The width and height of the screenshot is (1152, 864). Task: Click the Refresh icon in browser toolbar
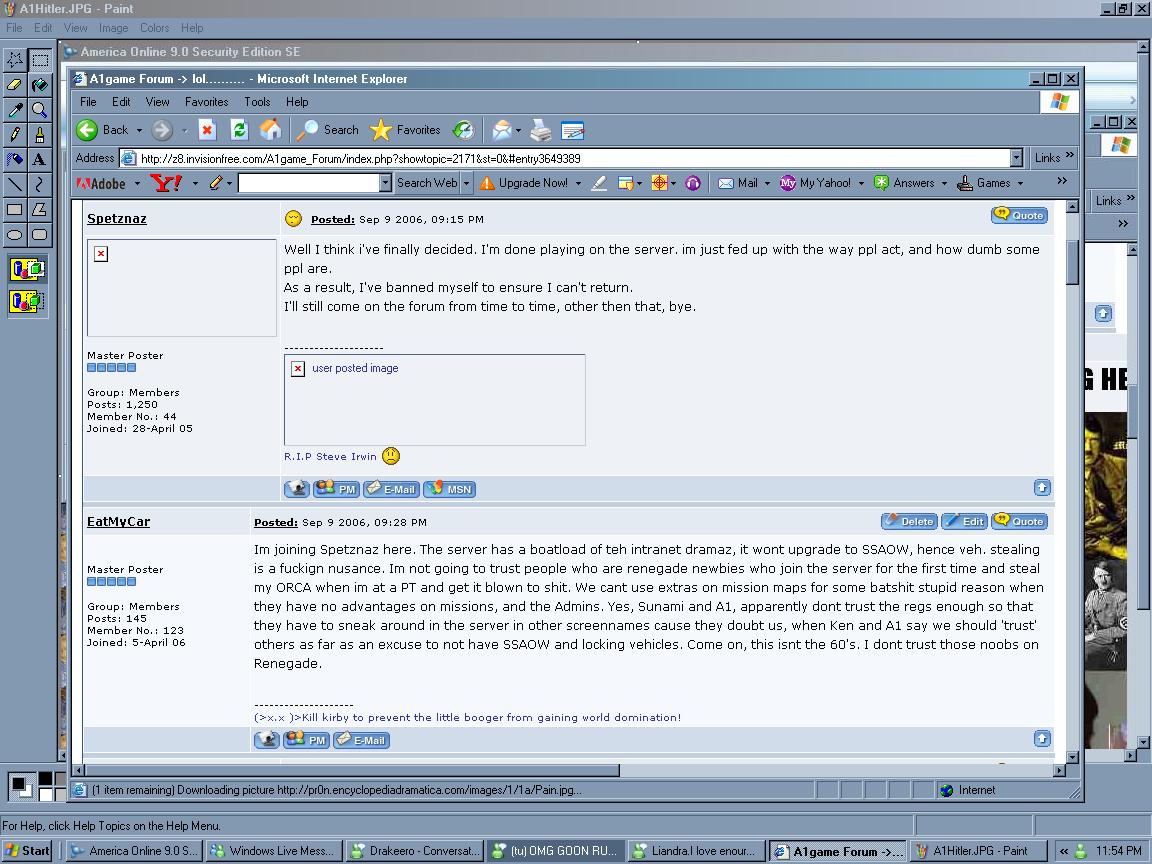coord(239,130)
